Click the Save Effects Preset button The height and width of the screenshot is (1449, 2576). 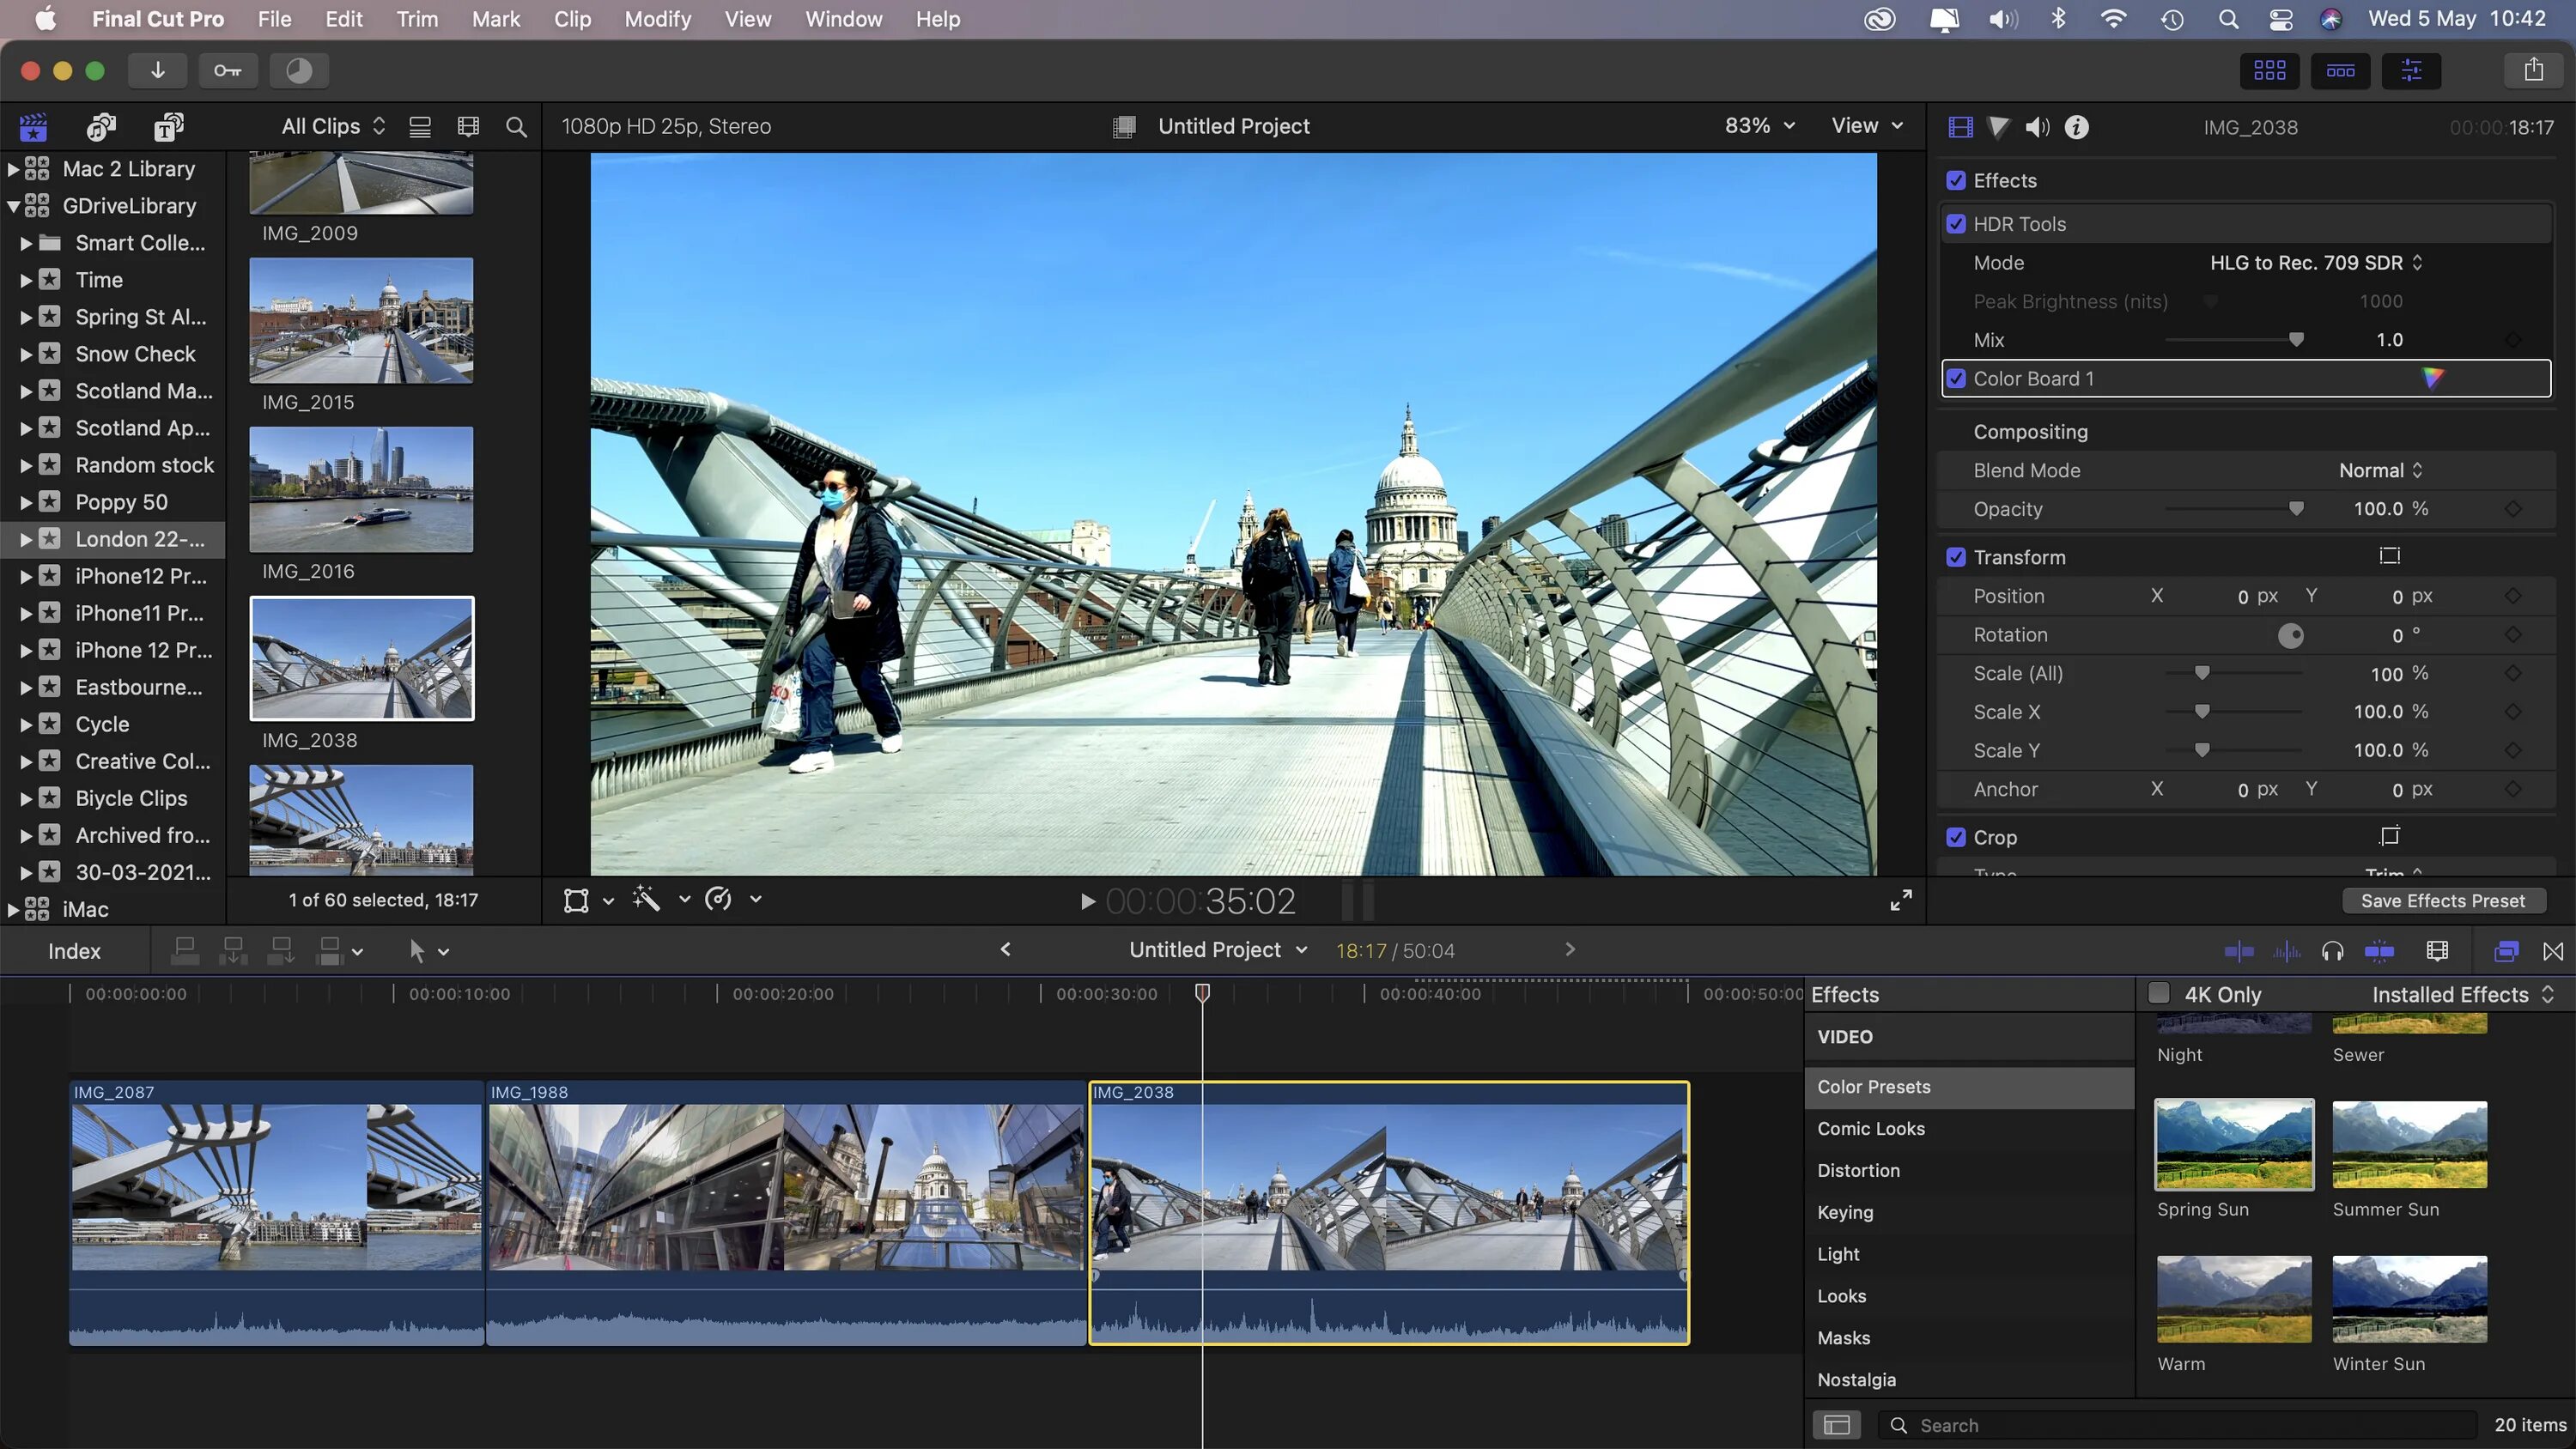(2442, 900)
